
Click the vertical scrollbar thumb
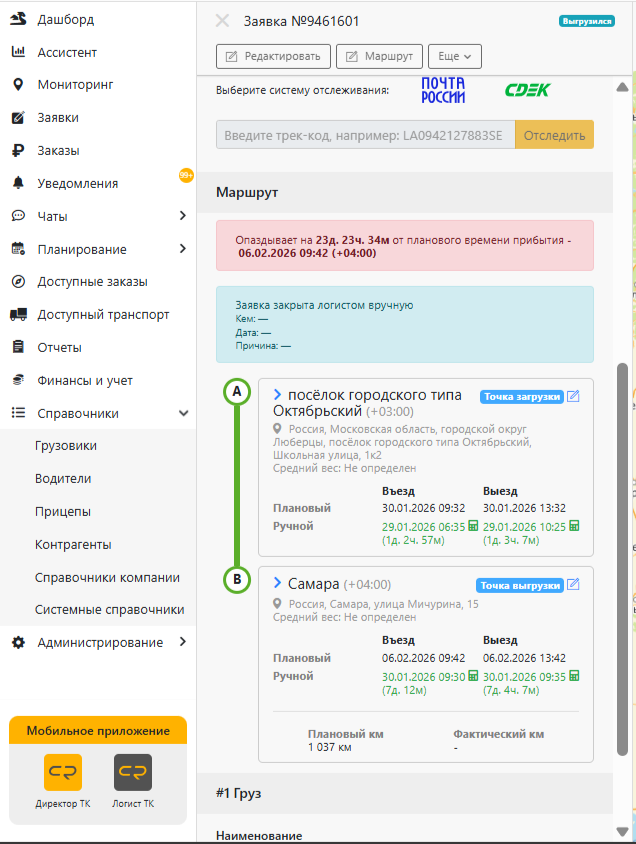click(x=623, y=560)
